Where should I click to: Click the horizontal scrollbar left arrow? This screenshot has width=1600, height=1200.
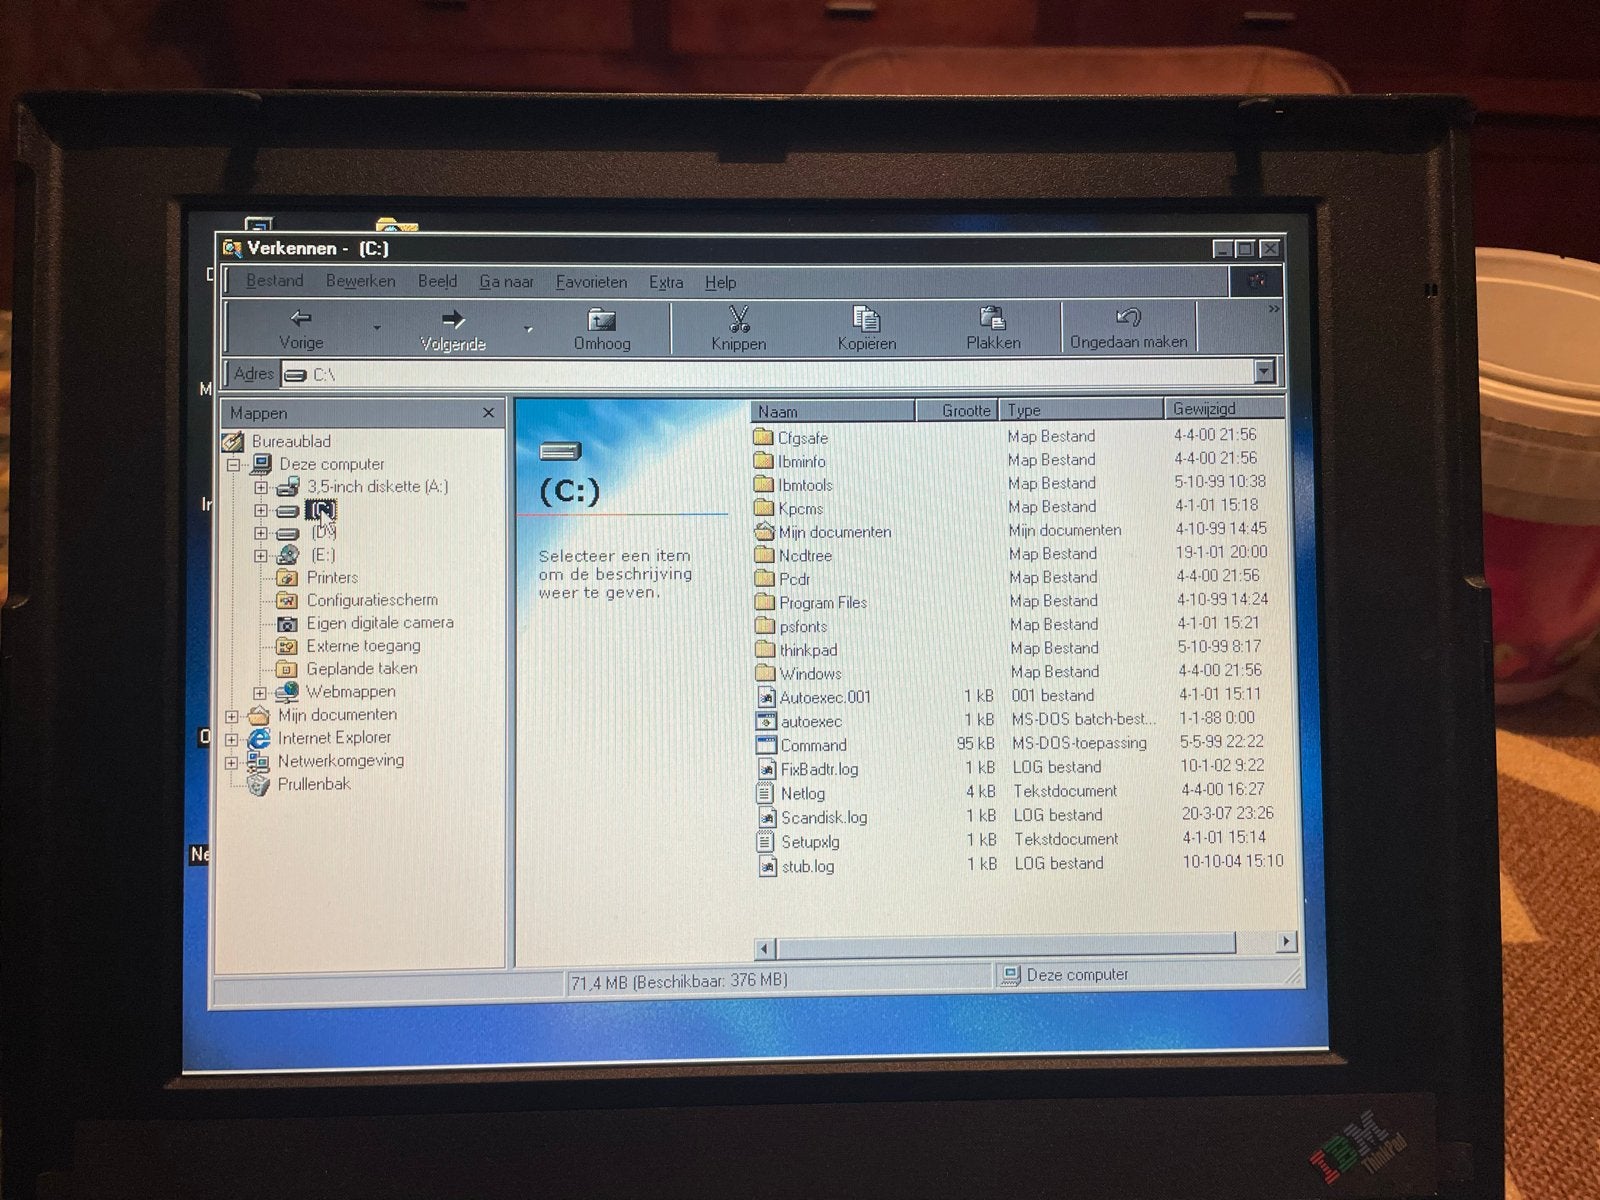[x=765, y=947]
